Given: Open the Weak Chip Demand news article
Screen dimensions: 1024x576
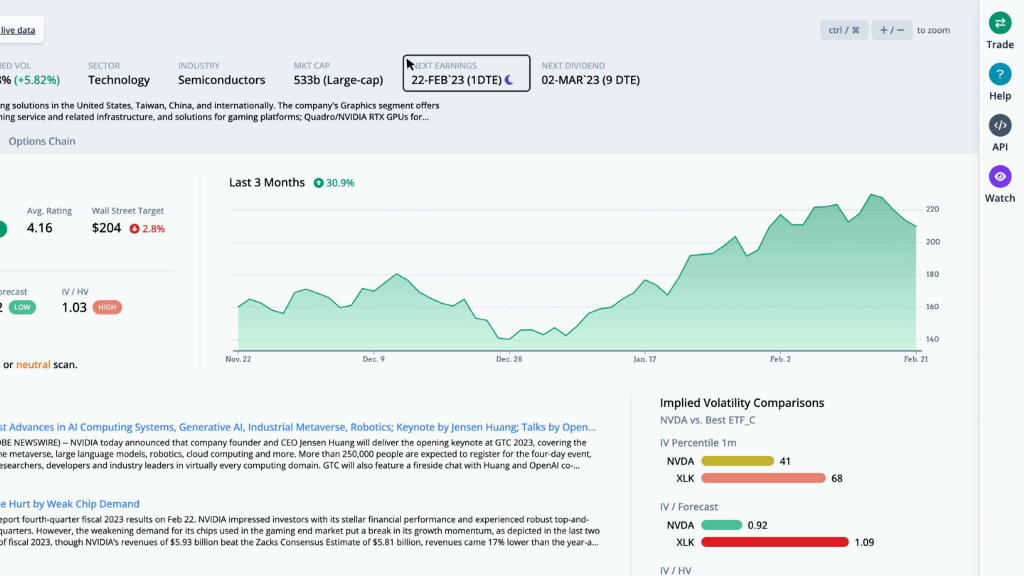Looking at the screenshot, I should [x=70, y=504].
